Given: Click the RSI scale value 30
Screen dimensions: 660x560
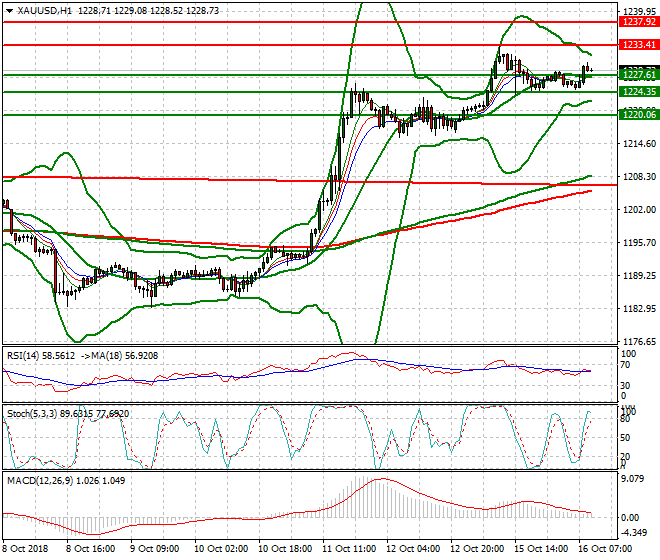Looking at the screenshot, I should pyautogui.click(x=625, y=386).
